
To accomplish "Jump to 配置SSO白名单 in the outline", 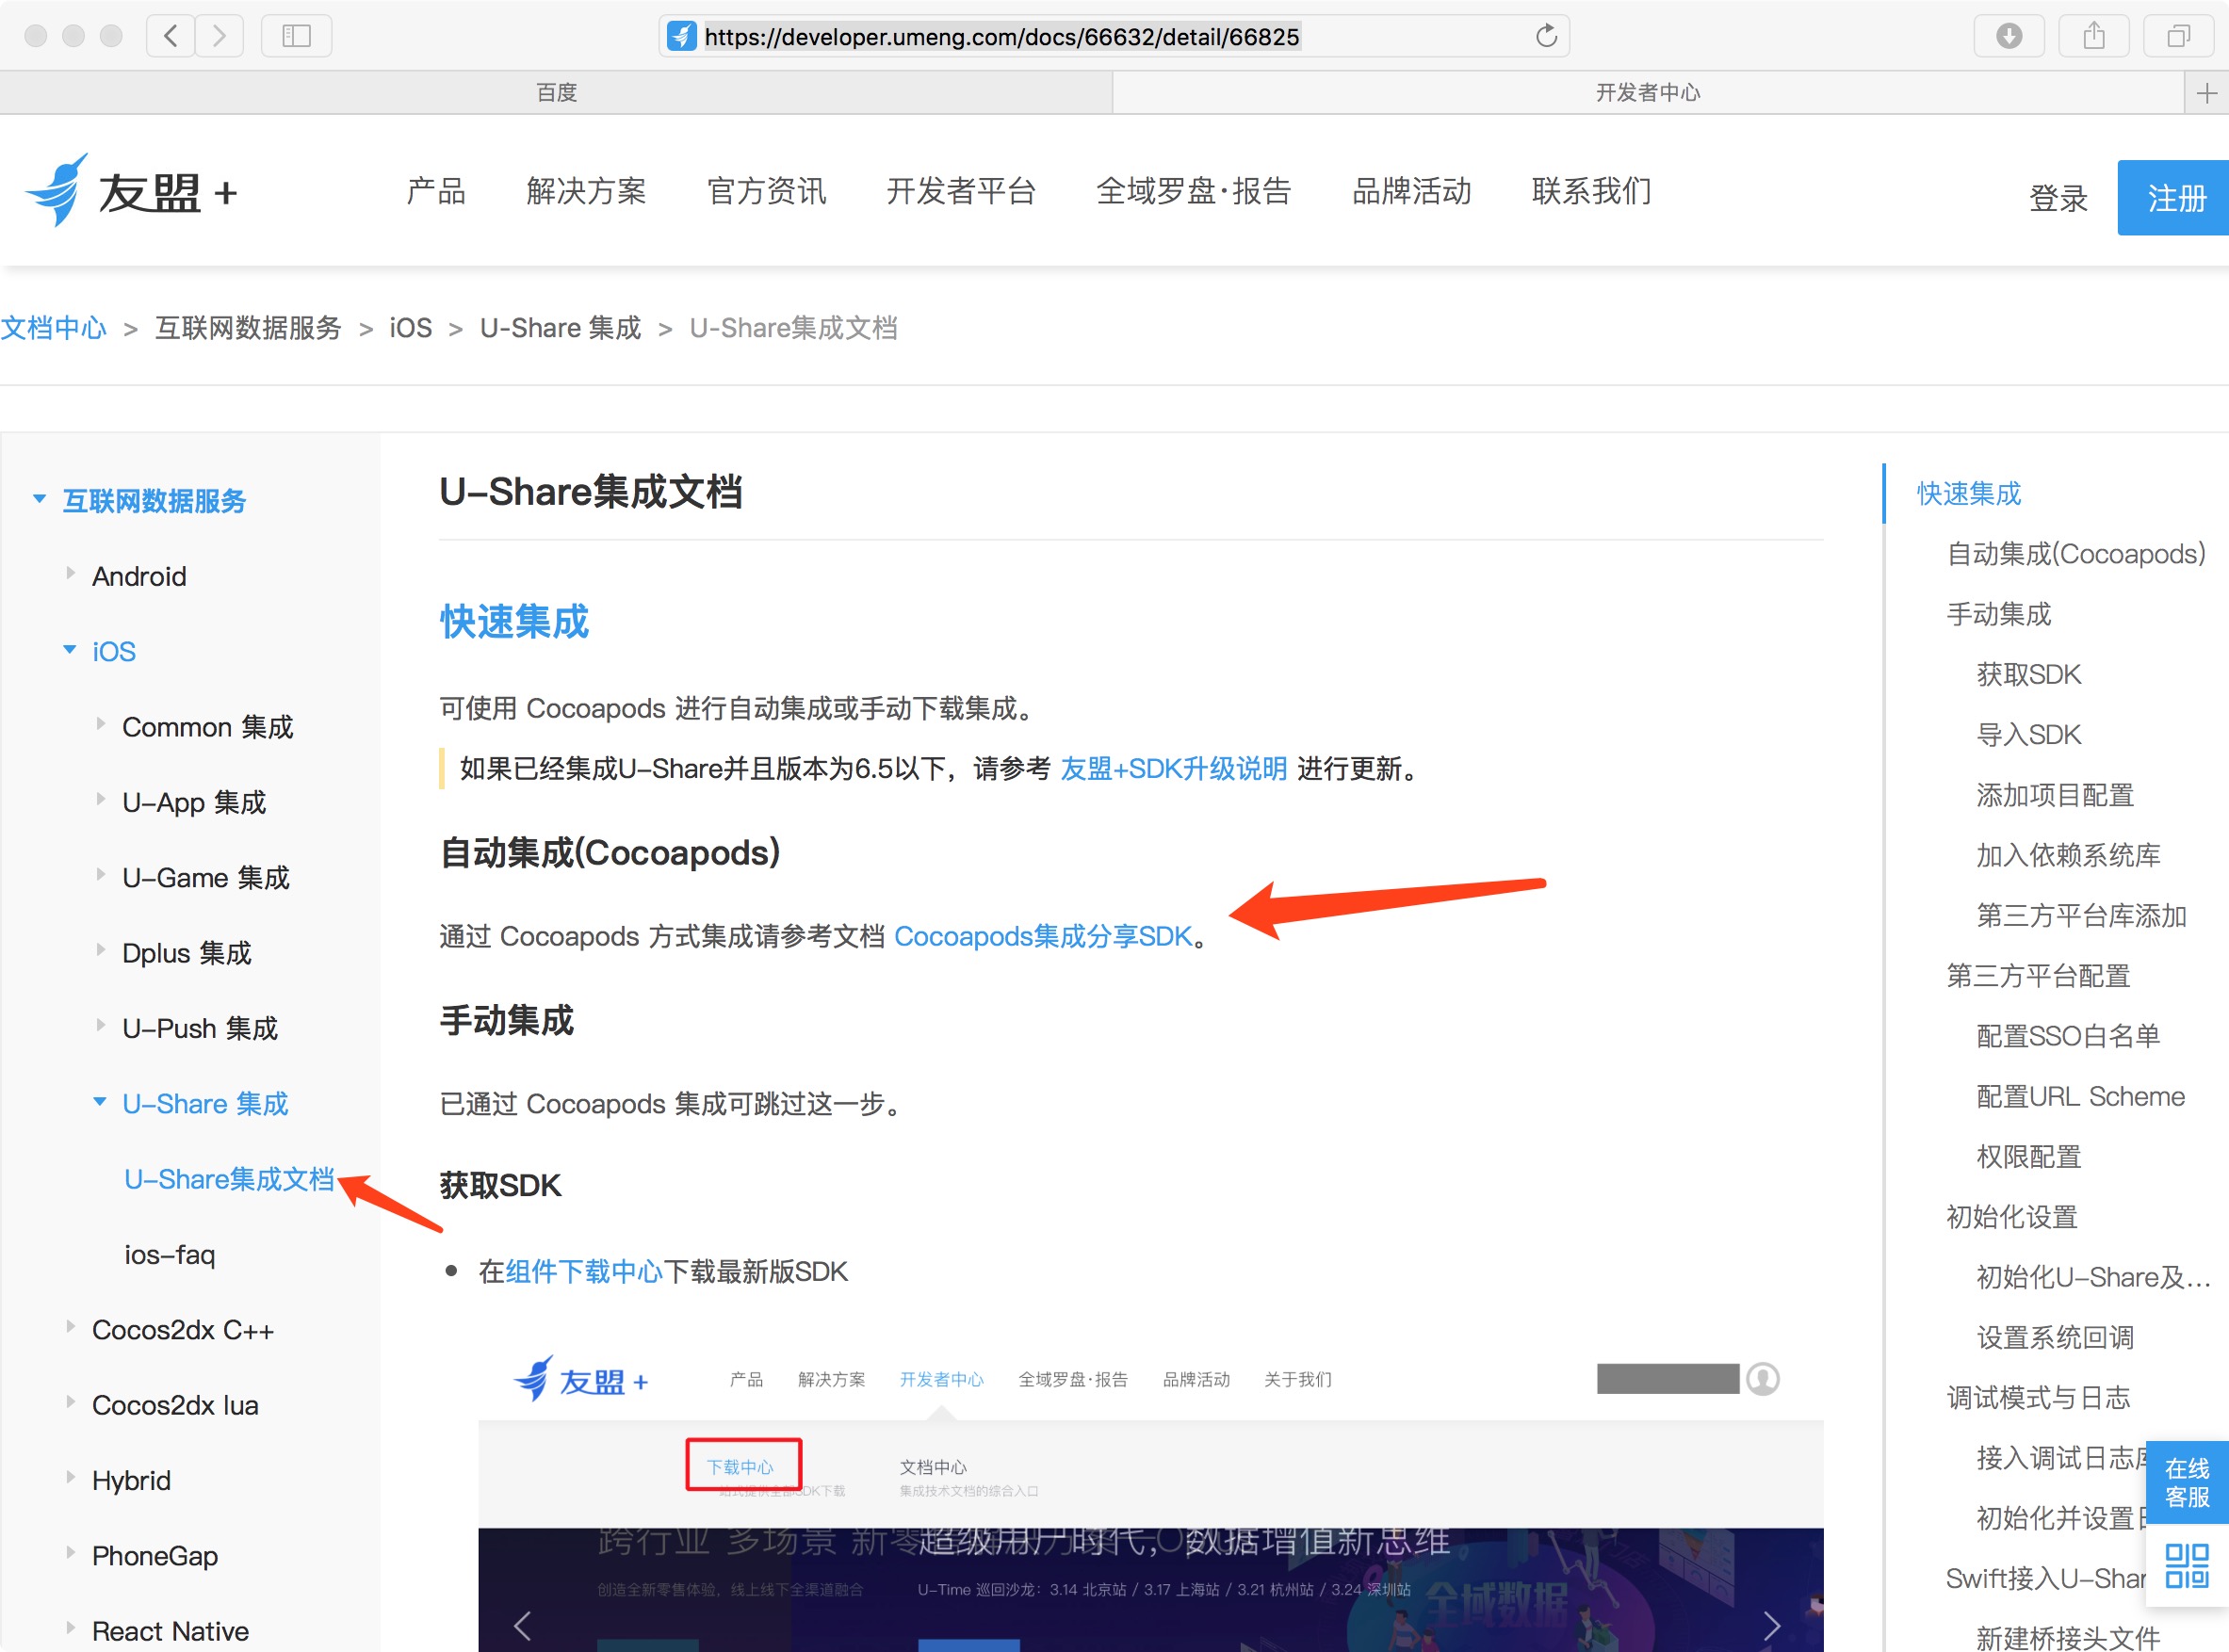I will pos(2068,1036).
